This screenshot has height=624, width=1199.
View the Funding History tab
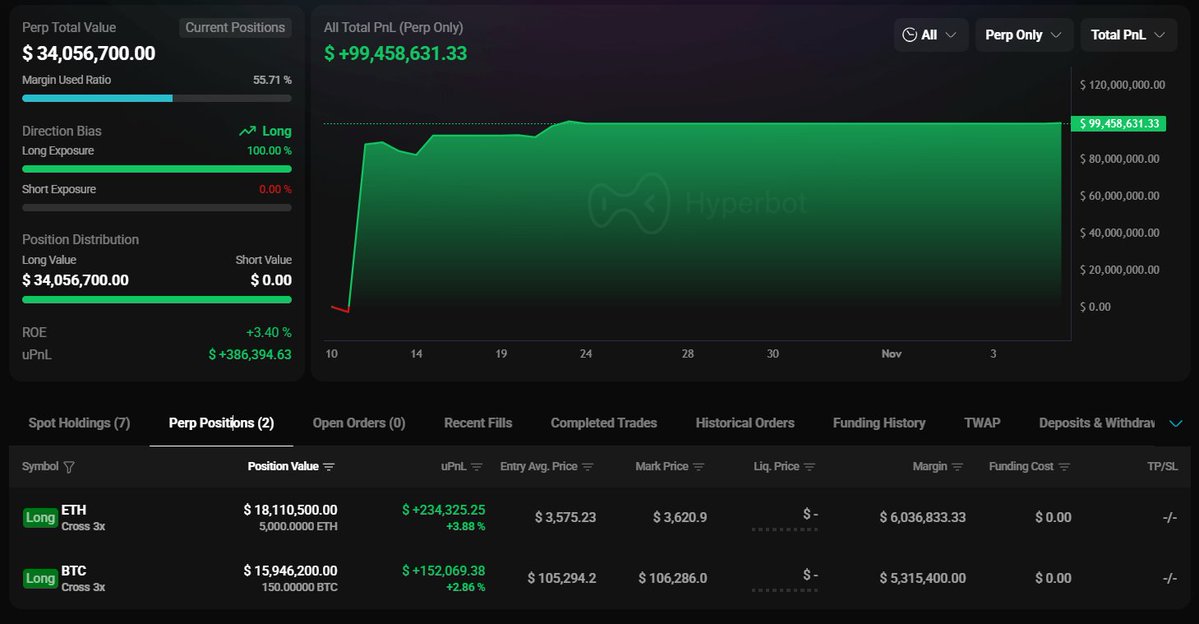(879, 423)
